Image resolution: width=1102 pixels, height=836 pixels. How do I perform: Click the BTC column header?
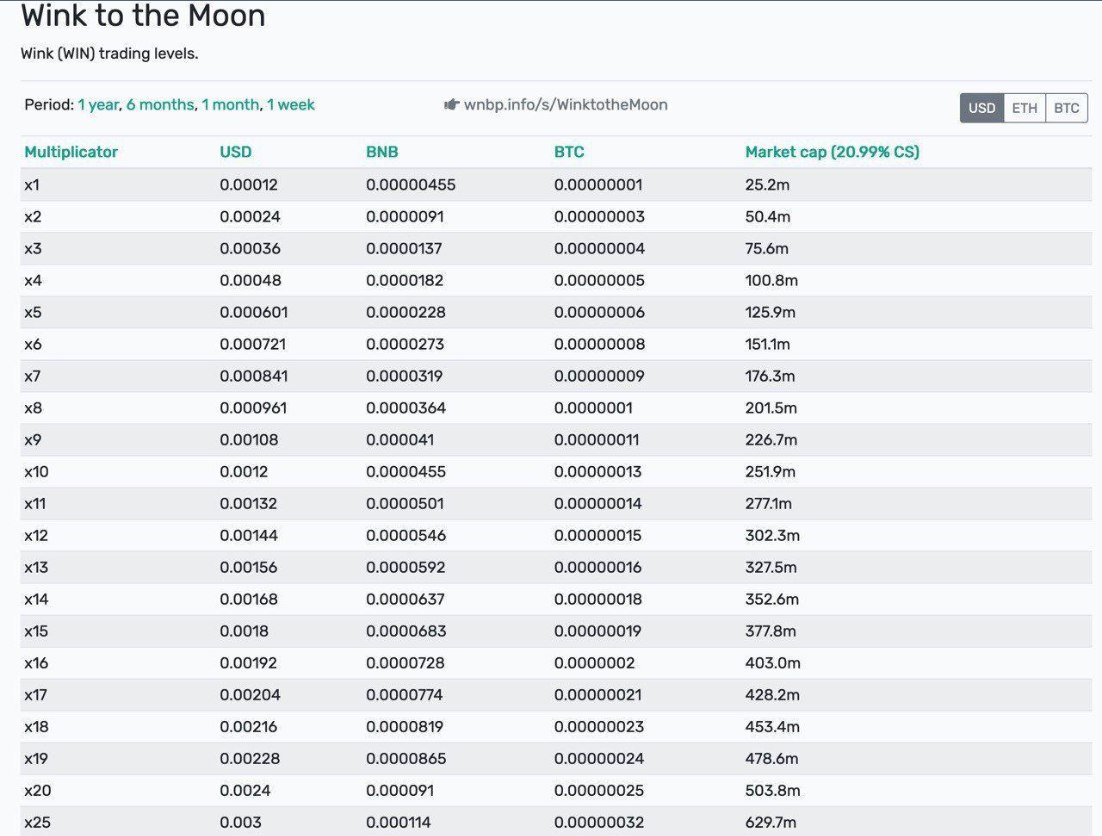[569, 152]
